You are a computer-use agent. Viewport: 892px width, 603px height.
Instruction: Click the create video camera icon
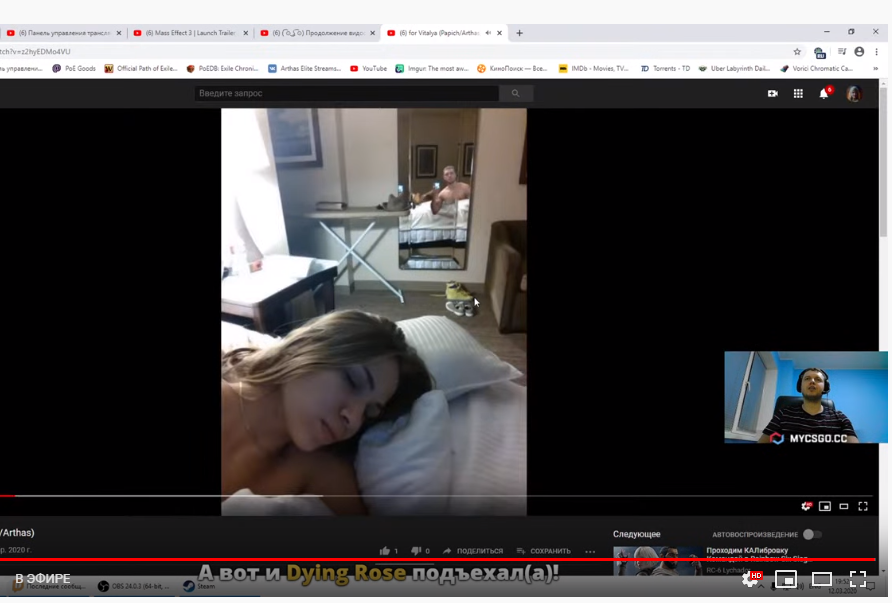772,93
